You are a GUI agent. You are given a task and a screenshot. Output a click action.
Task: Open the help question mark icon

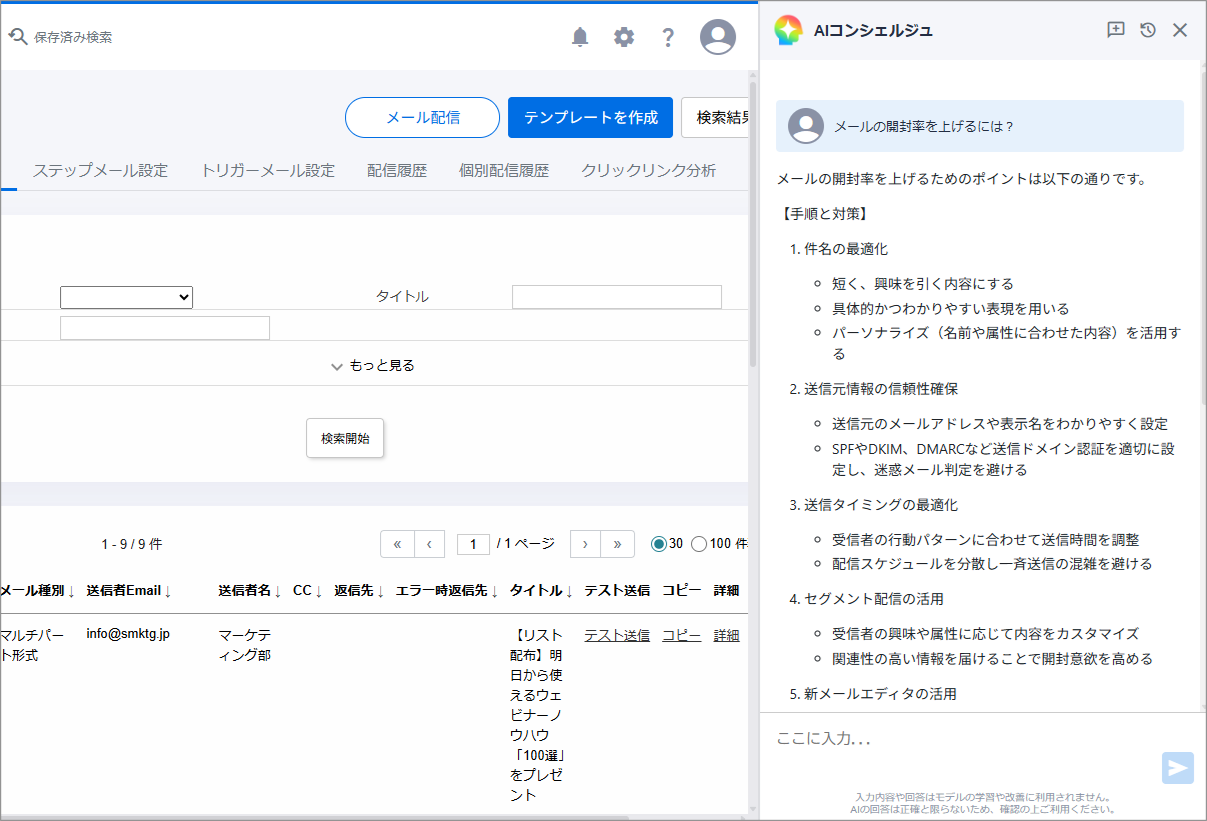click(x=669, y=37)
